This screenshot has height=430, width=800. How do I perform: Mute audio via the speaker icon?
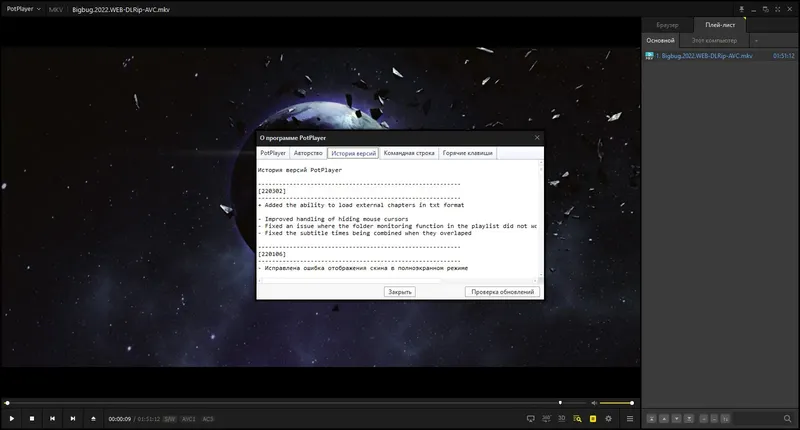(x=594, y=403)
